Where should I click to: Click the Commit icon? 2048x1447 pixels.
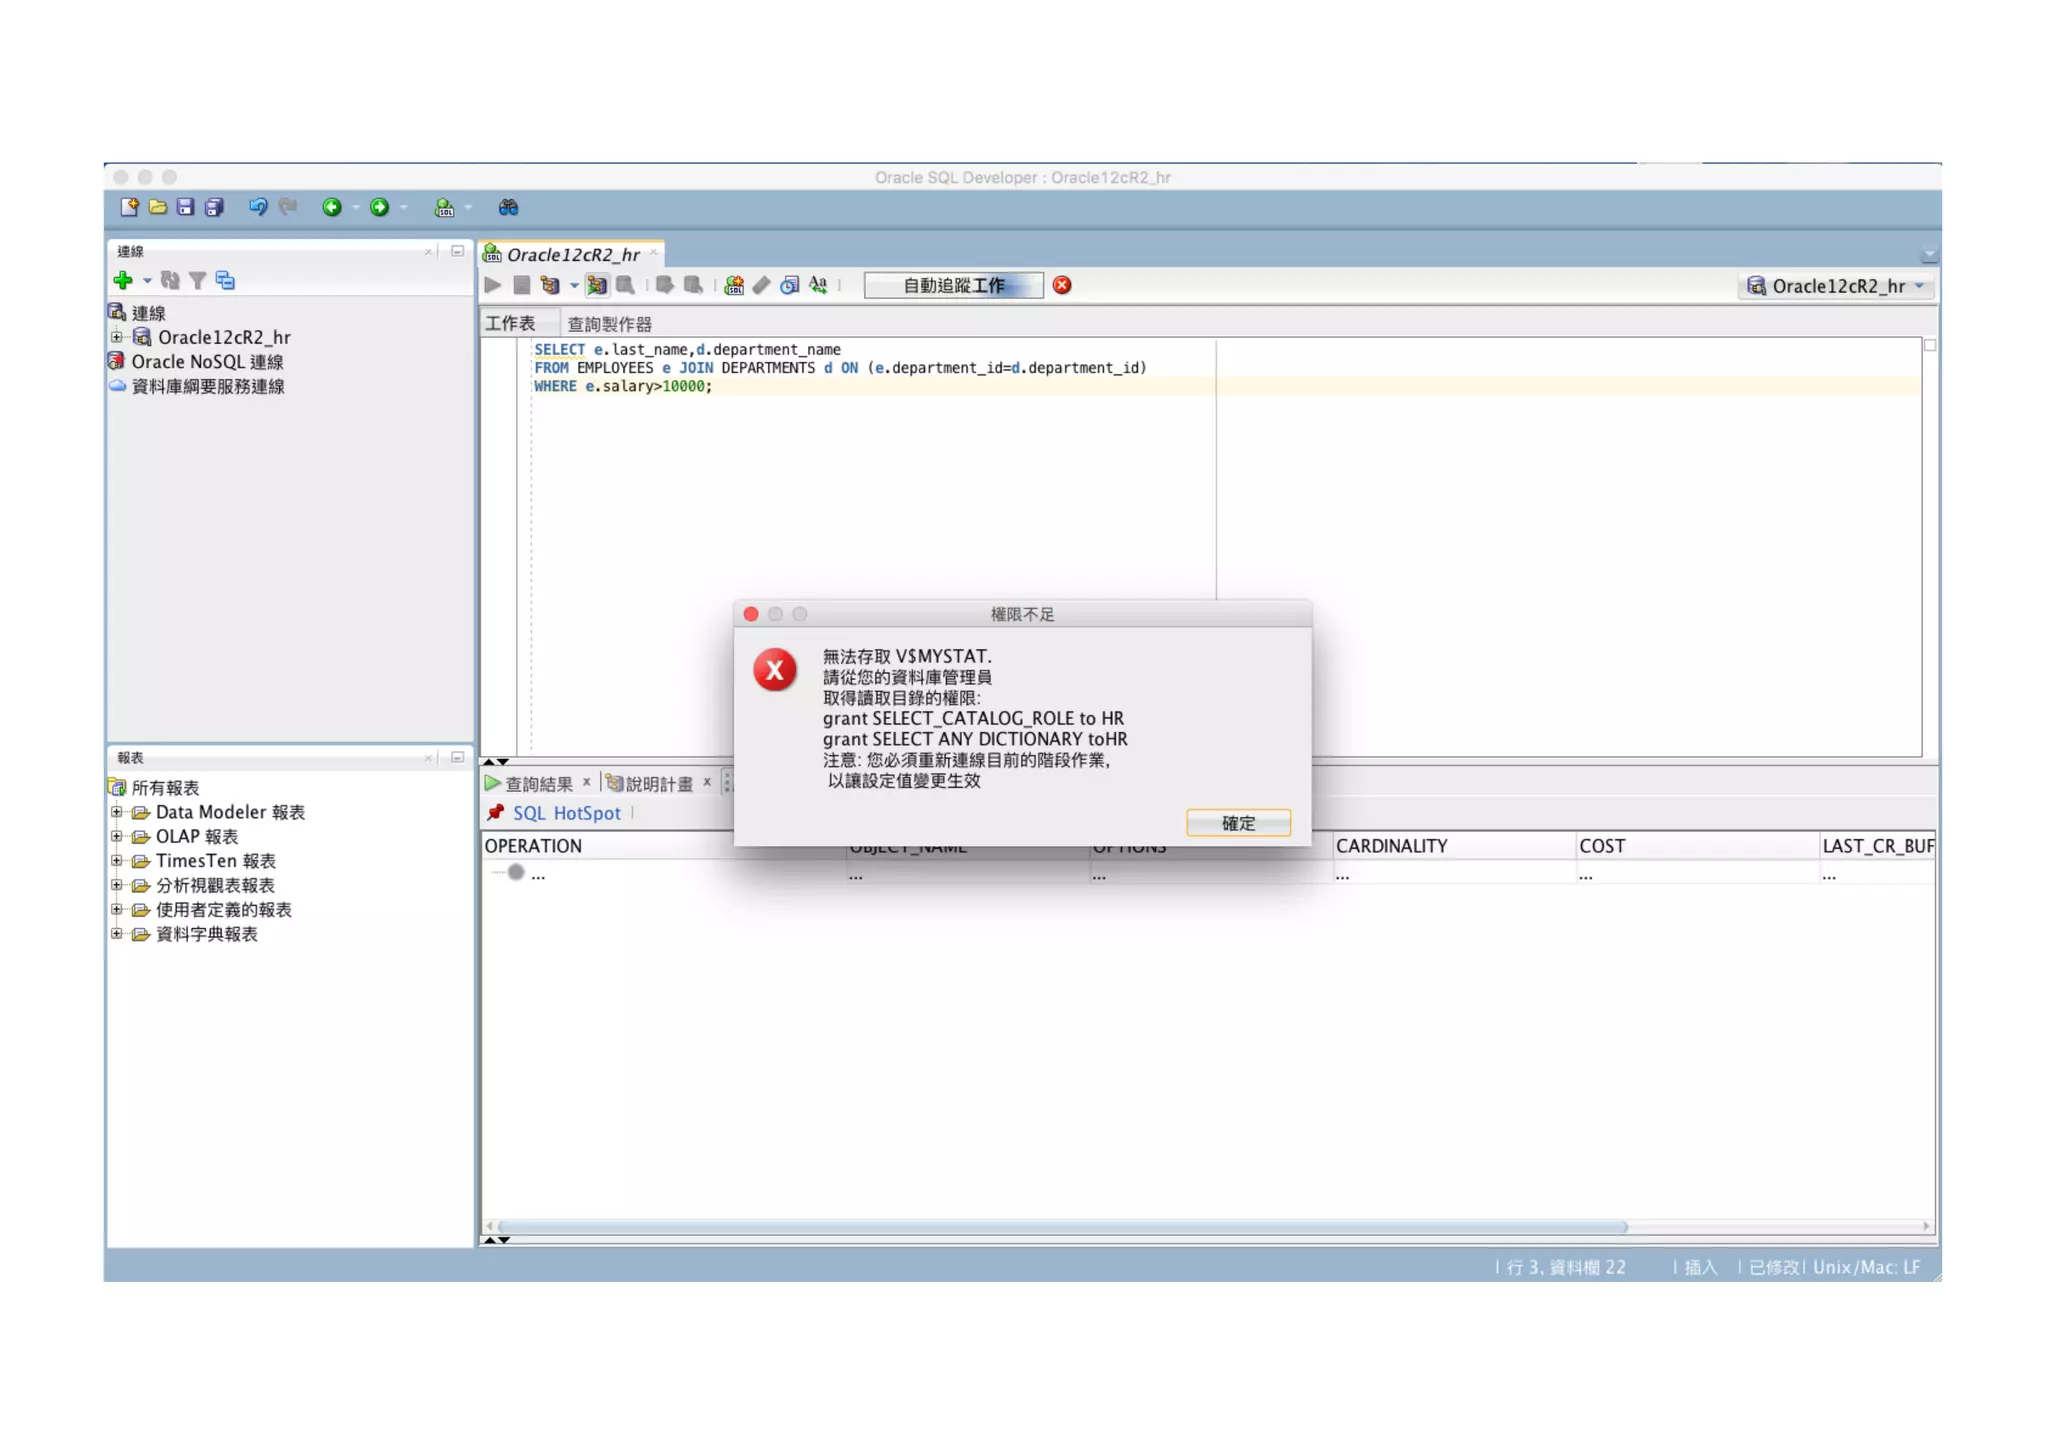click(x=664, y=285)
